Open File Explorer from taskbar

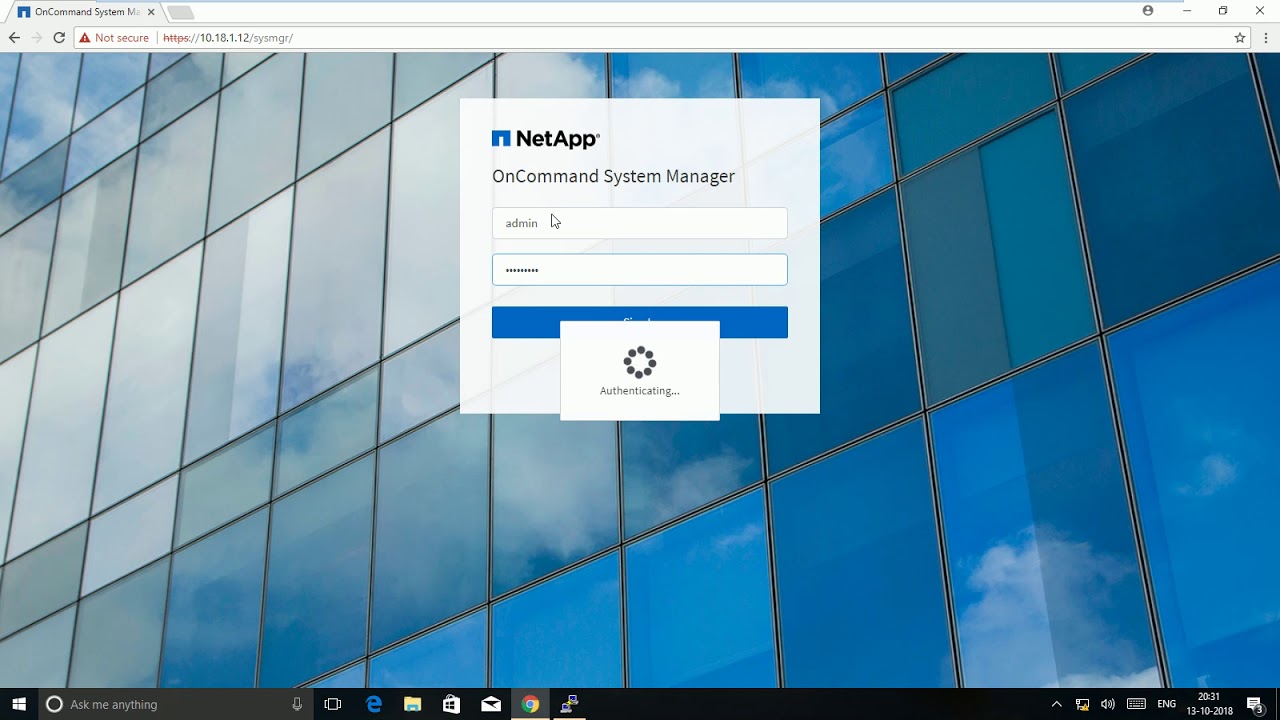412,704
